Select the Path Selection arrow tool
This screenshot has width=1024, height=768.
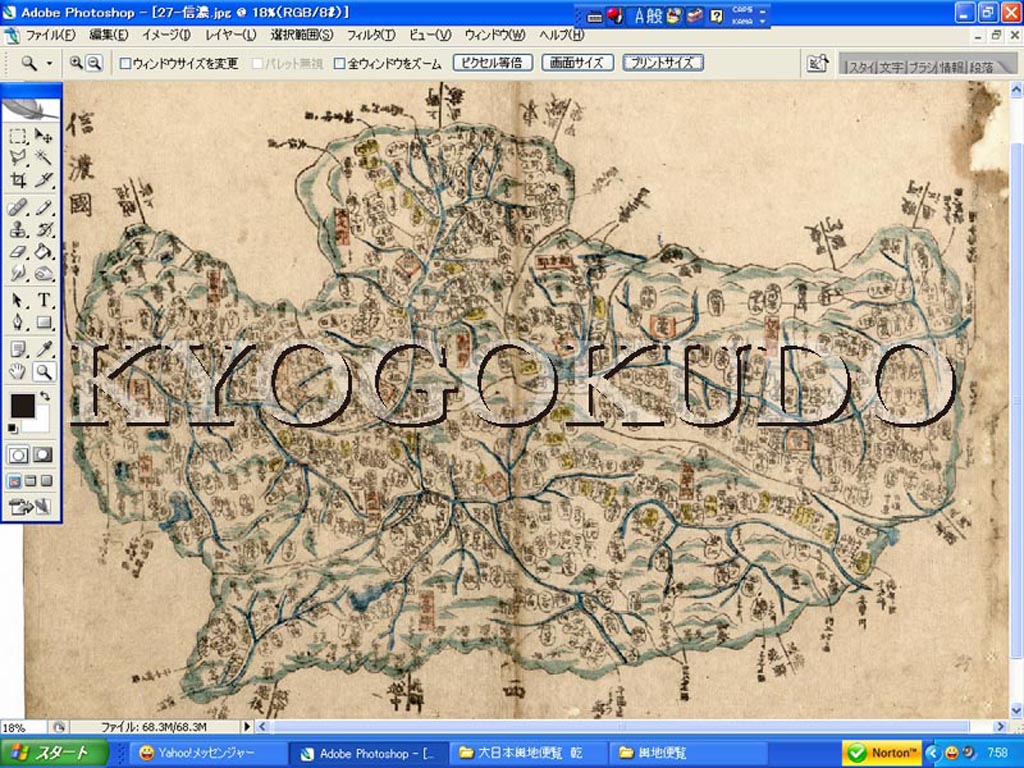(x=18, y=300)
